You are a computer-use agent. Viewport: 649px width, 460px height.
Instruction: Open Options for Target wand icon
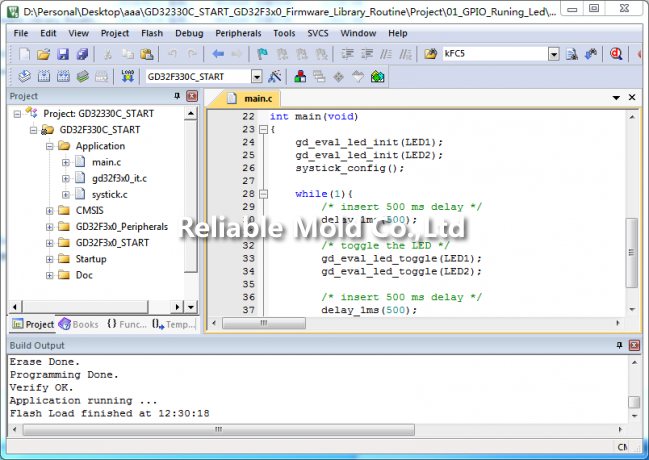point(274,76)
